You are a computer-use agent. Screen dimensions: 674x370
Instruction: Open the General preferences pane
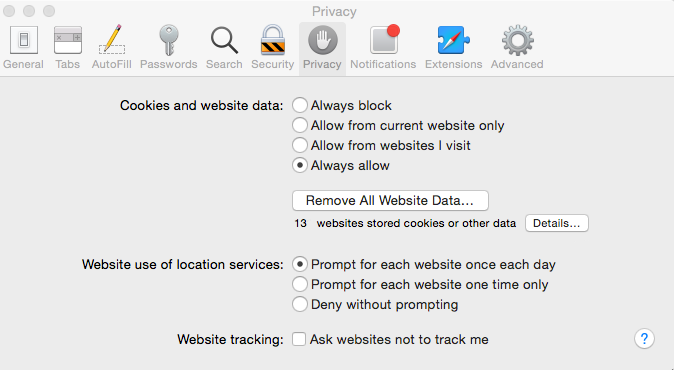click(x=24, y=47)
